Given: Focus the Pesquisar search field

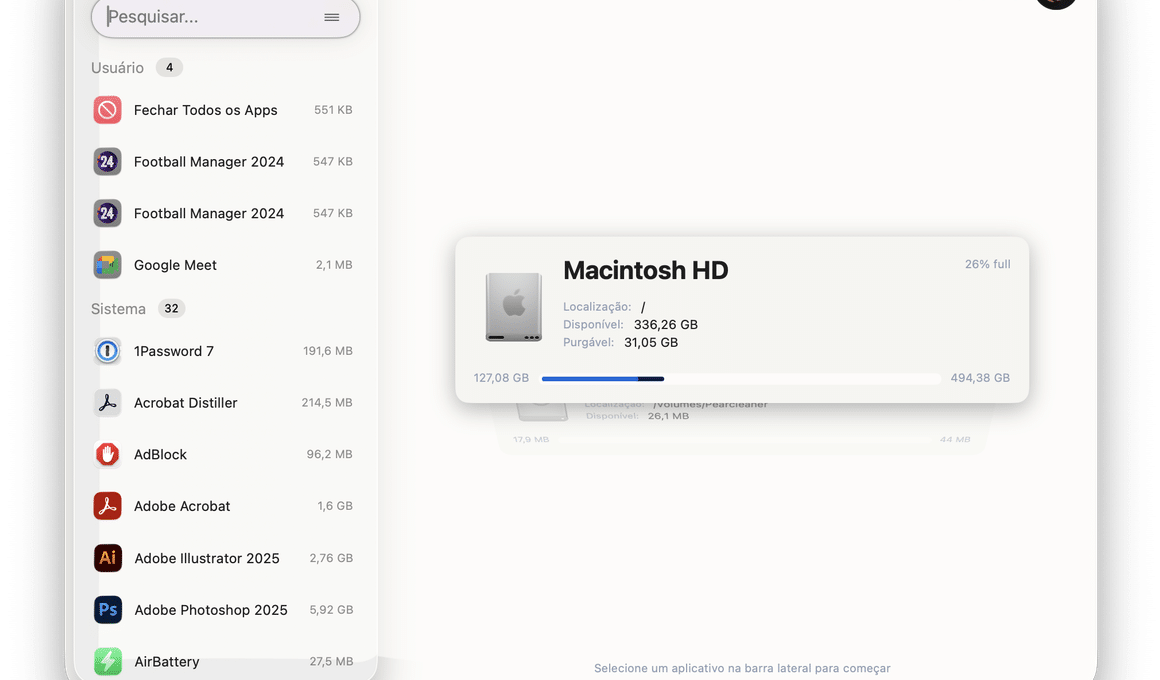Looking at the screenshot, I should tap(225, 17).
